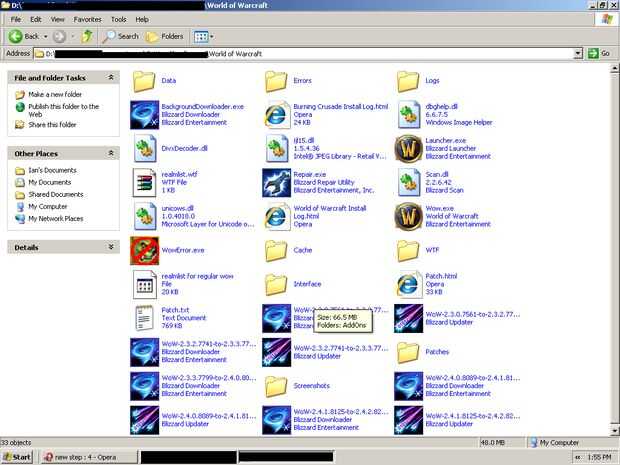This screenshot has height=465, width=620.
Task: Open the Tools menu
Action: click(118, 19)
